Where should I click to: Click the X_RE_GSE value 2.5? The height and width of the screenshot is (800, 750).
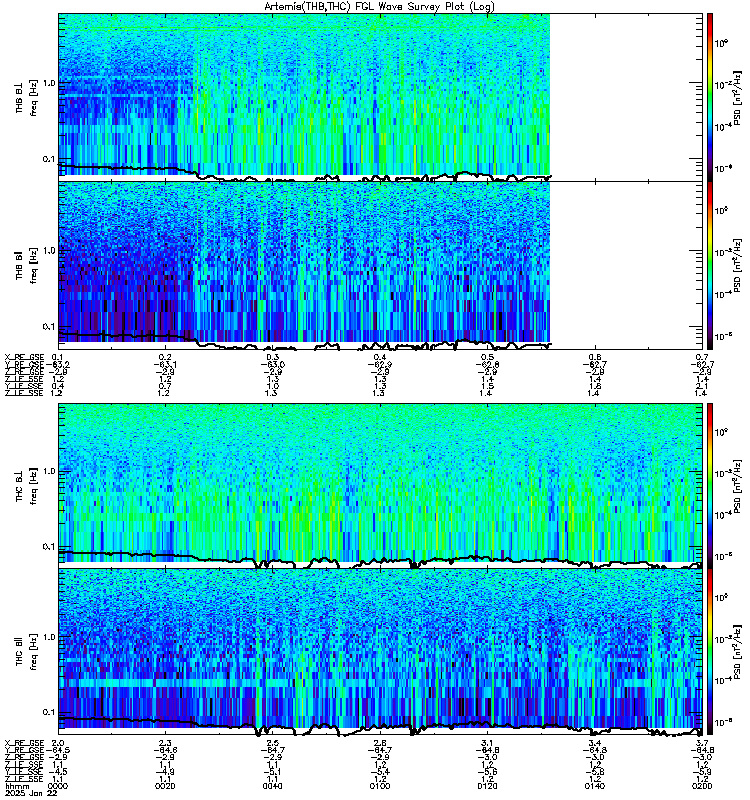click(x=272, y=743)
